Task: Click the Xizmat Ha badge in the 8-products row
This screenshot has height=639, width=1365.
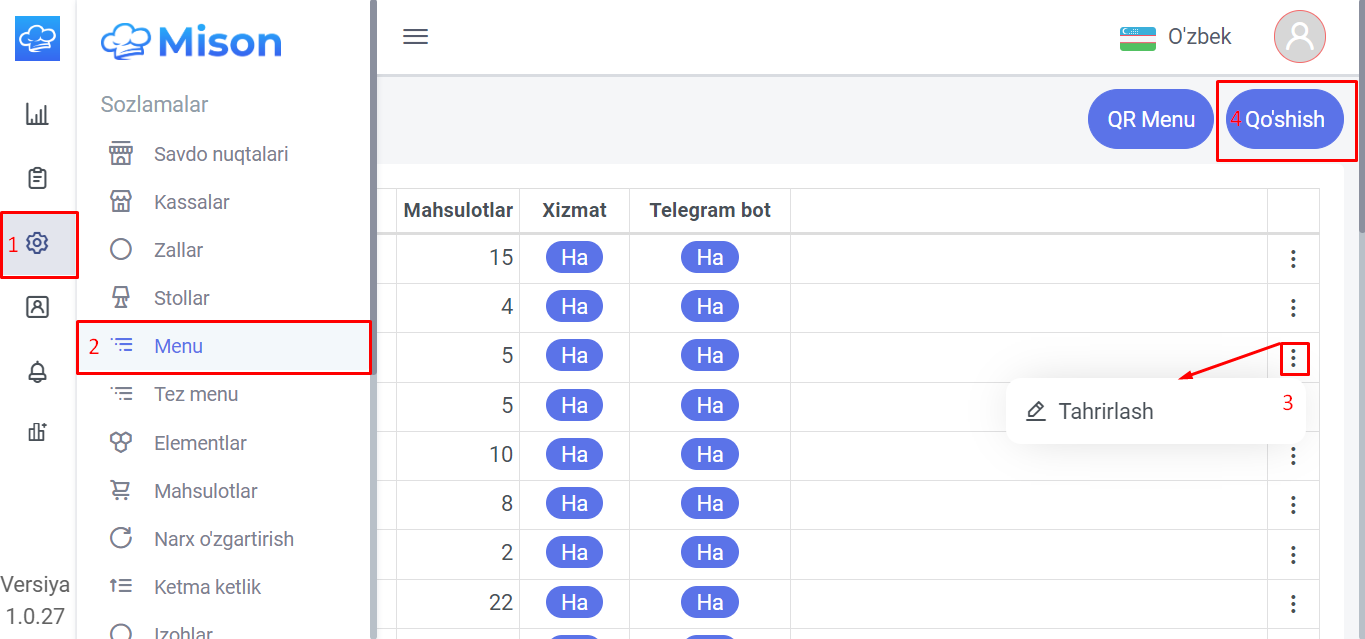Action: (574, 504)
